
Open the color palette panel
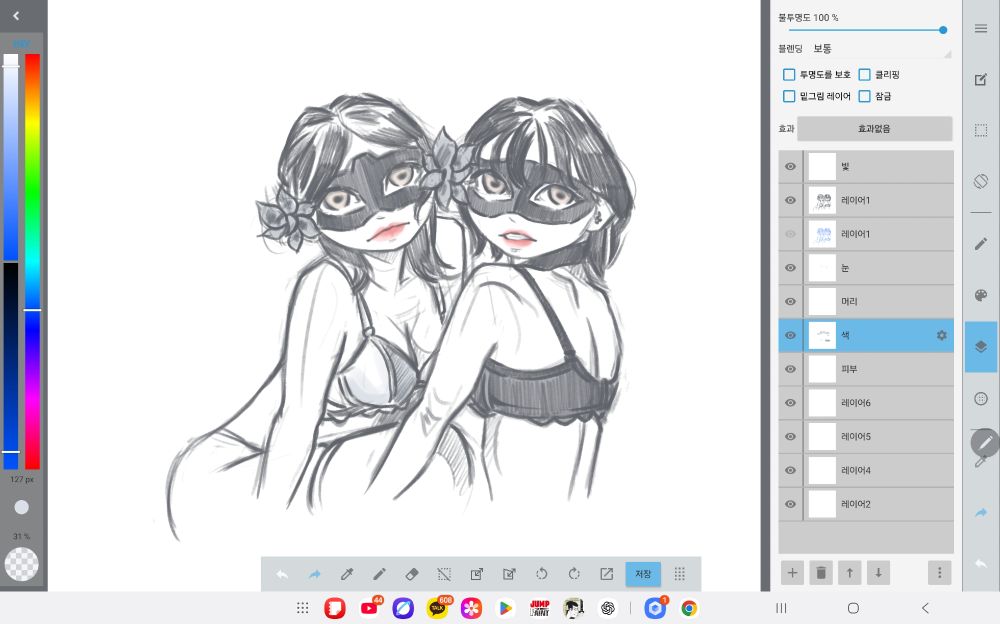[981, 295]
